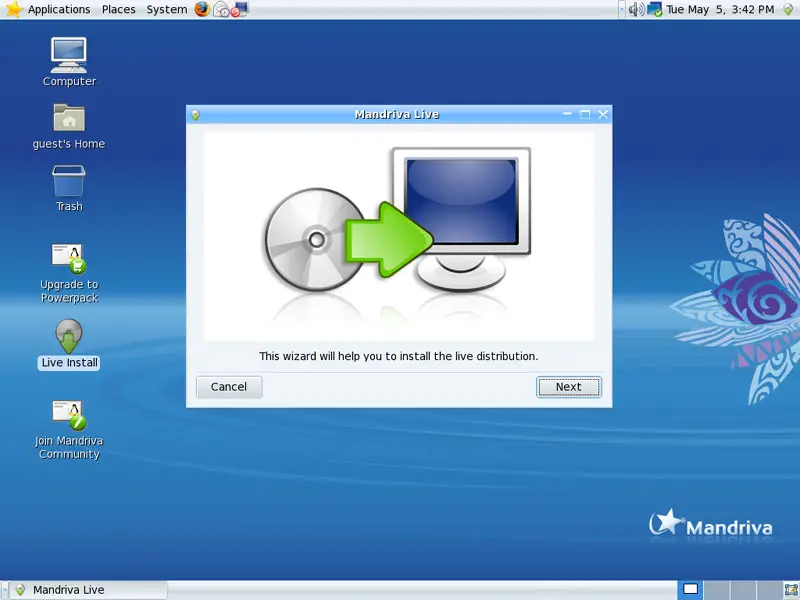Minimize the Mandriva Live window
The height and width of the screenshot is (600, 800).
point(567,114)
